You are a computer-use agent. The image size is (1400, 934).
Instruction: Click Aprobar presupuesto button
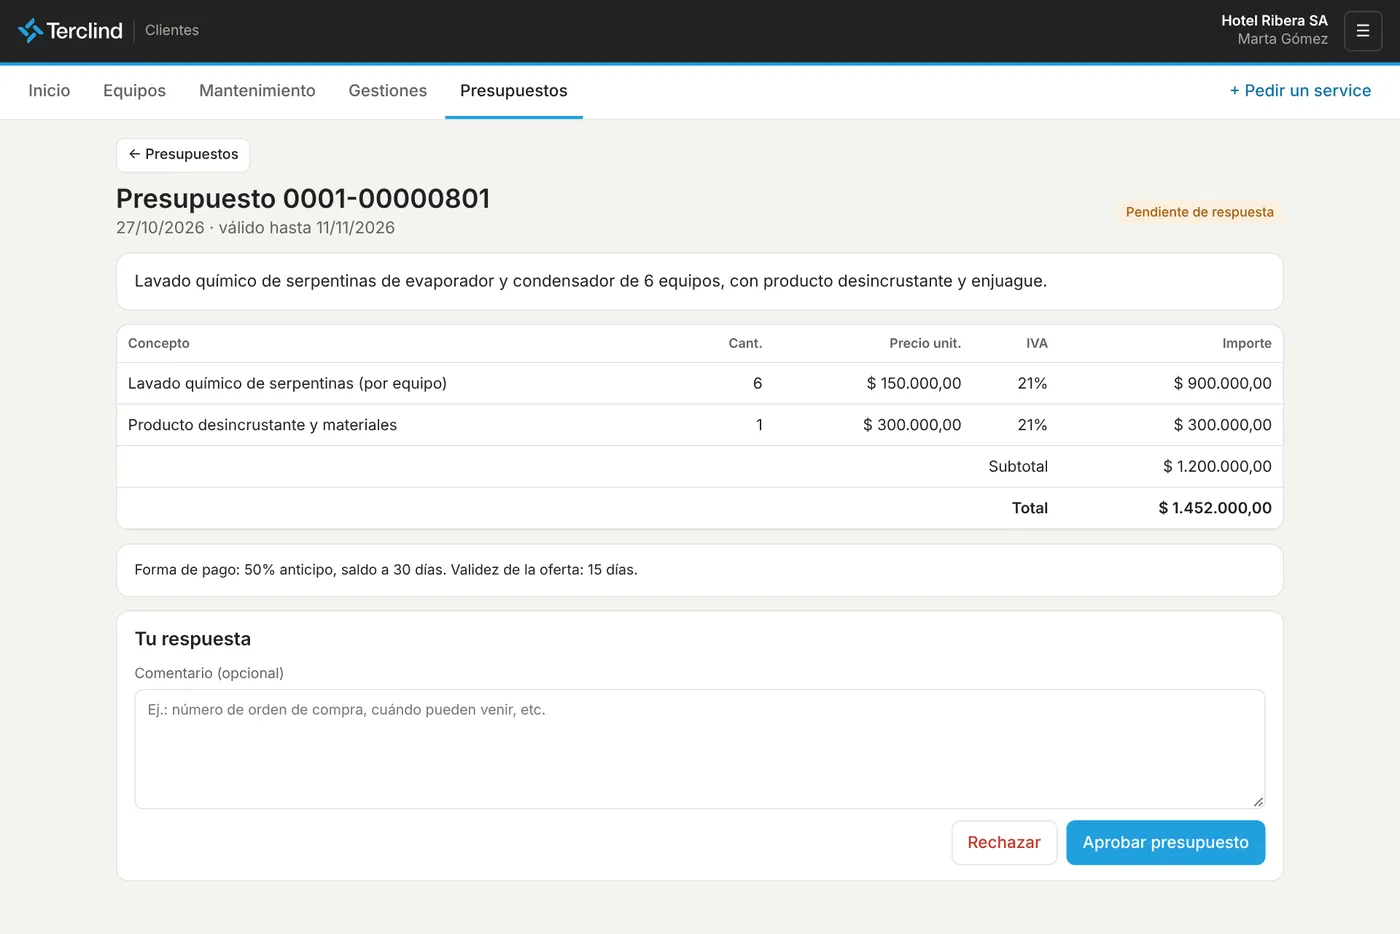(1165, 843)
